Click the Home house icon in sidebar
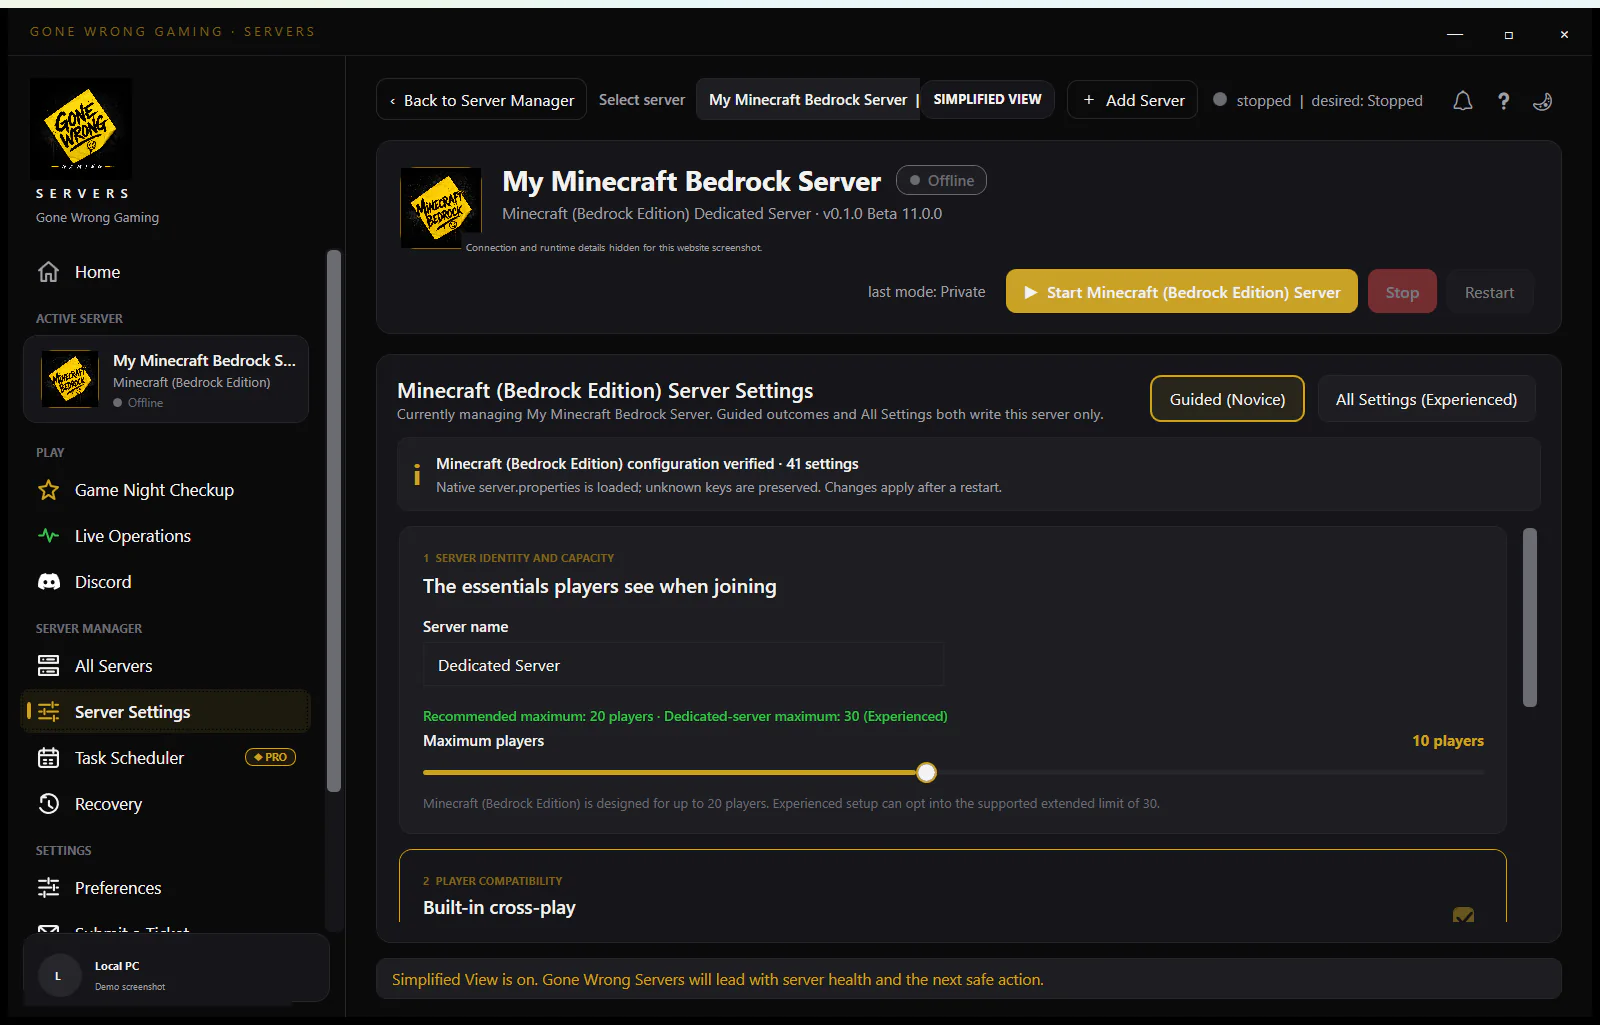The width and height of the screenshot is (1600, 1025). coord(48,272)
